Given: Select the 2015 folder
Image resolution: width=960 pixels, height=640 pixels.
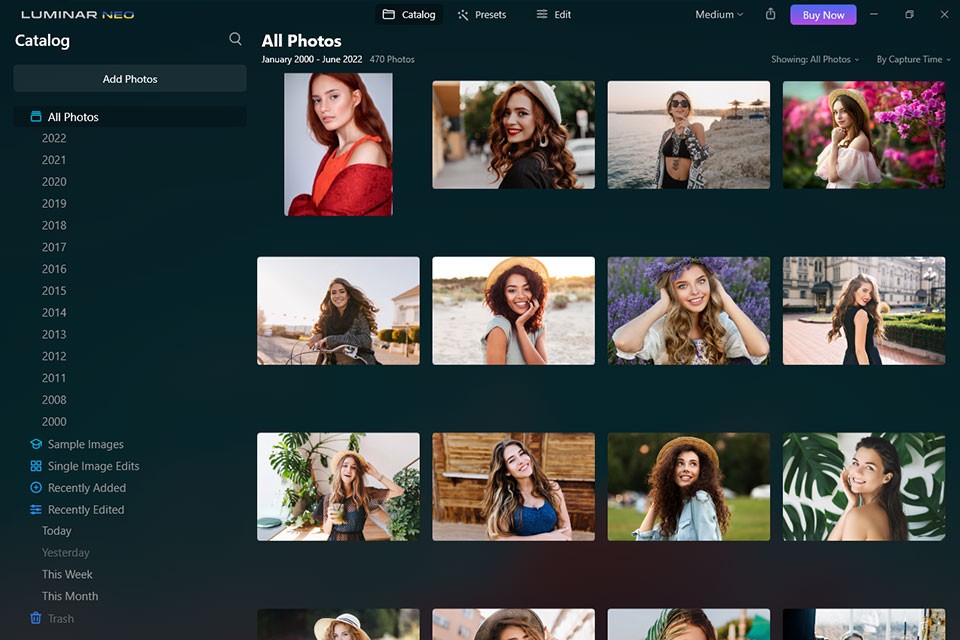Looking at the screenshot, I should click(x=54, y=291).
